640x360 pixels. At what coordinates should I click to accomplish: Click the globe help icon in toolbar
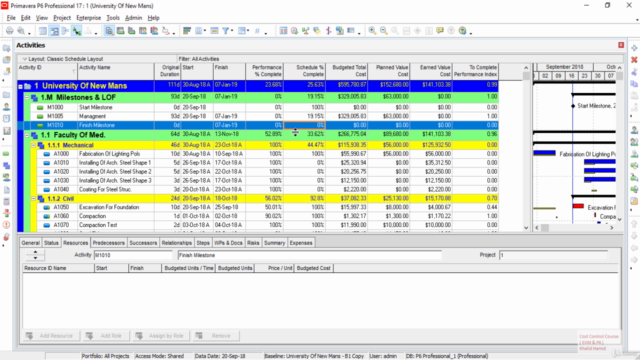(x=462, y=31)
